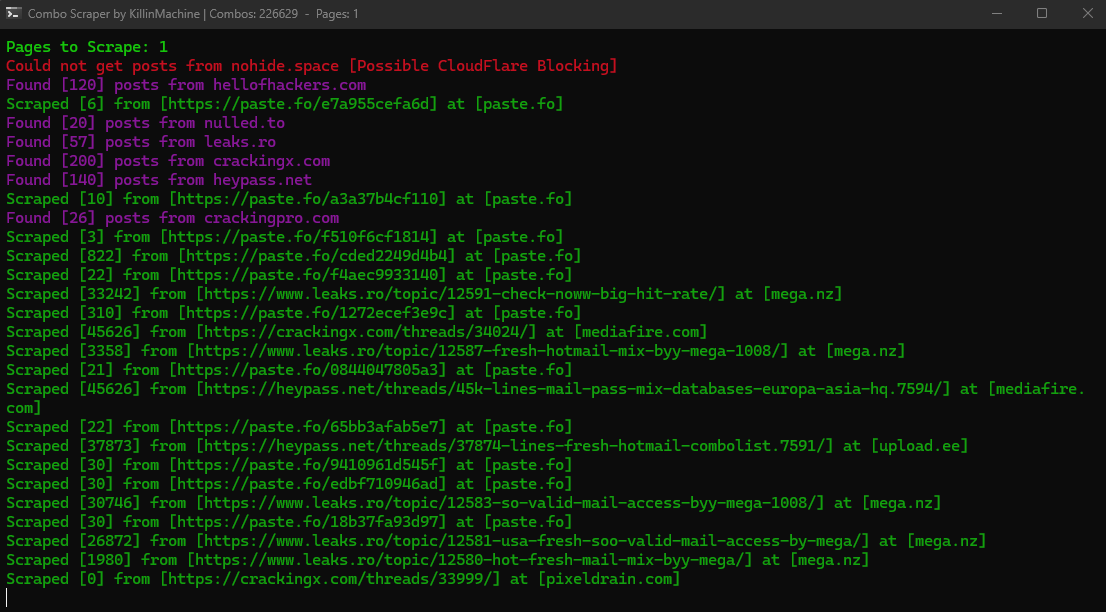
Task: Click the scraped count '[37873]'
Action: point(109,446)
